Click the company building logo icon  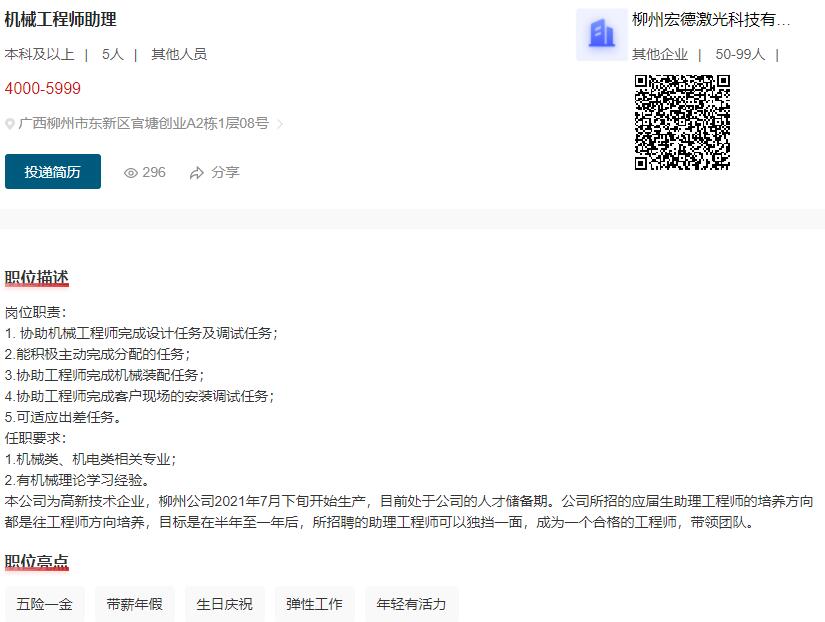602,35
